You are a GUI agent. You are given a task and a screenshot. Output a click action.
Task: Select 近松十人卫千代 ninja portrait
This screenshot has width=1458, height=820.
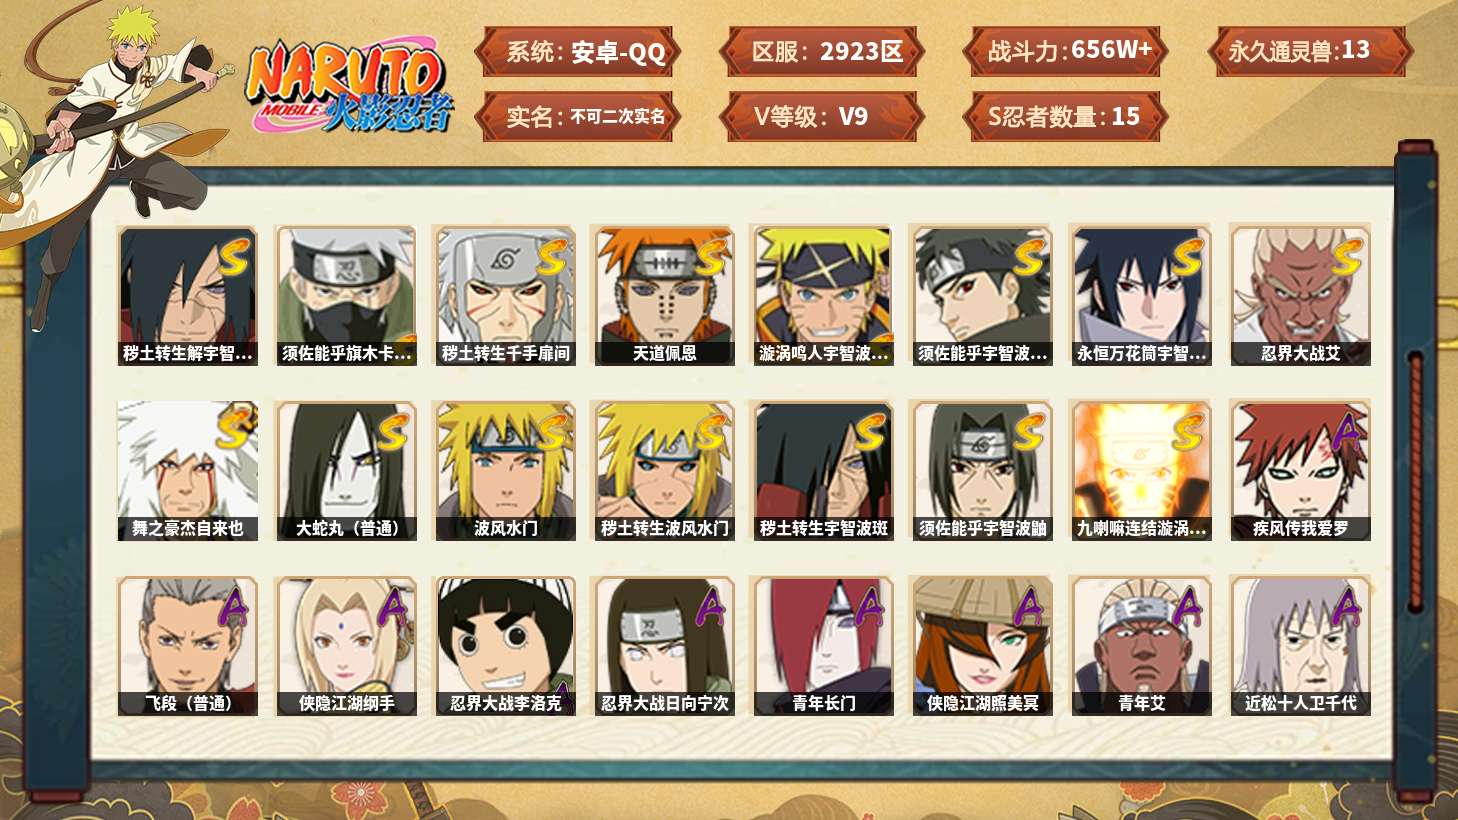[x=1300, y=646]
